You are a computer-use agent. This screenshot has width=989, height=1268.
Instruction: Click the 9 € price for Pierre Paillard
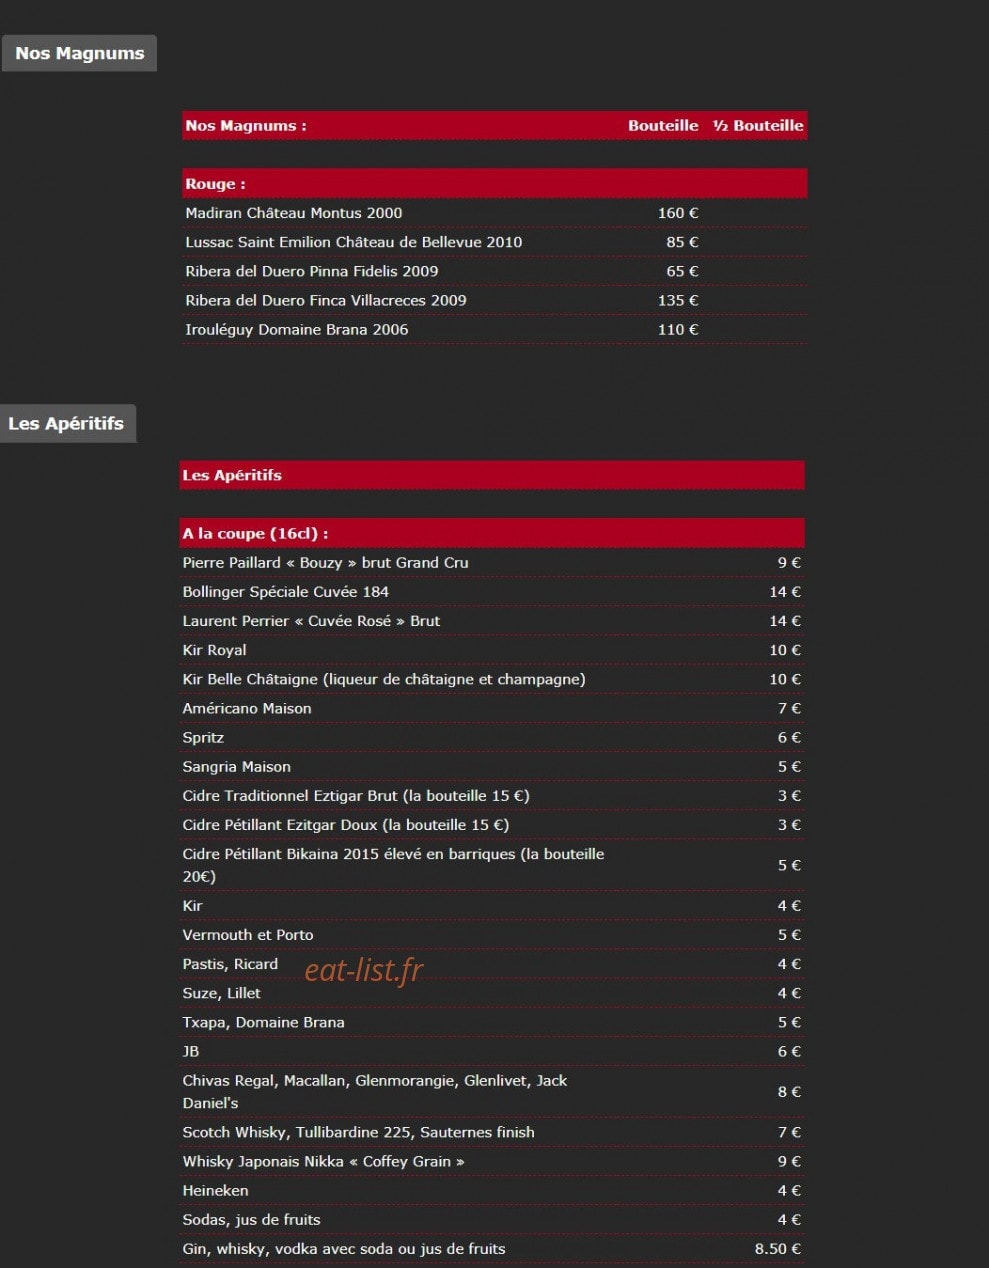tap(789, 563)
